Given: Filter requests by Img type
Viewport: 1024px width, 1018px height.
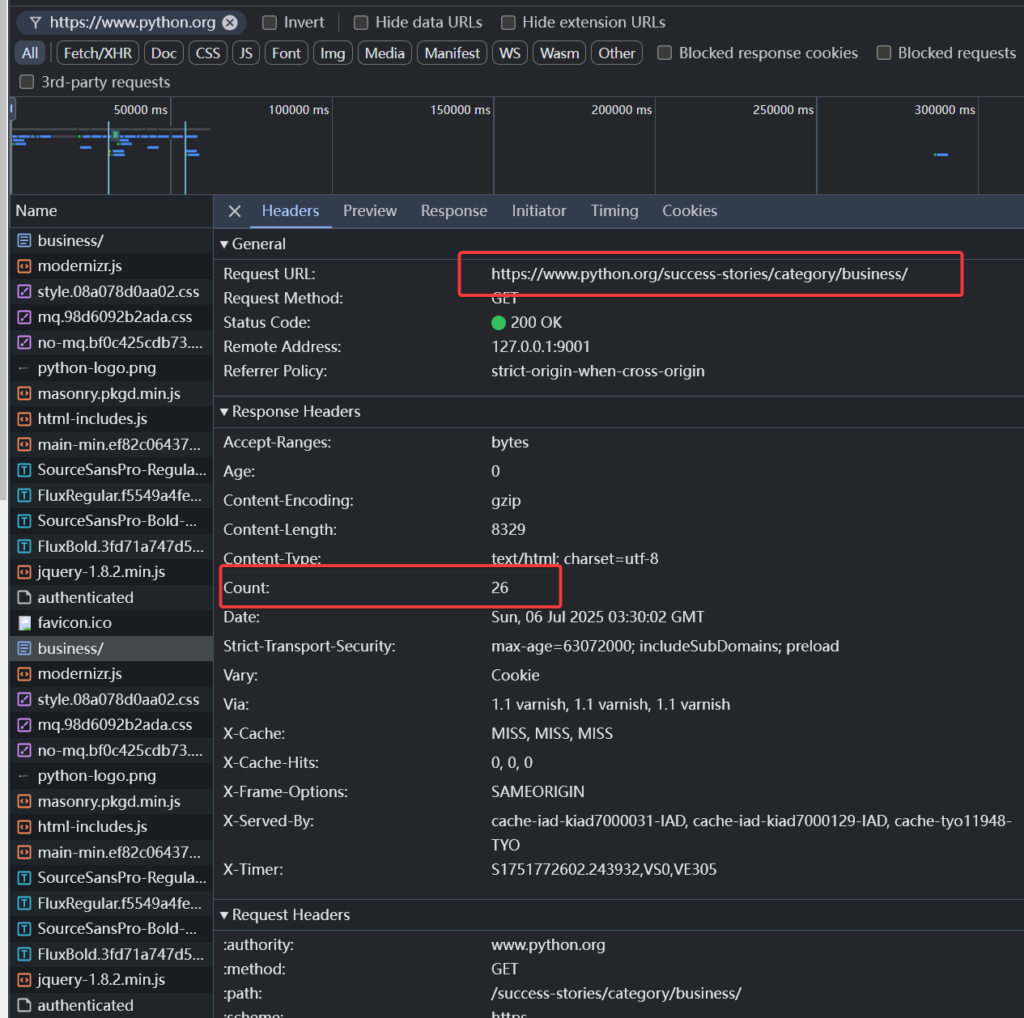Looking at the screenshot, I should click(x=332, y=53).
